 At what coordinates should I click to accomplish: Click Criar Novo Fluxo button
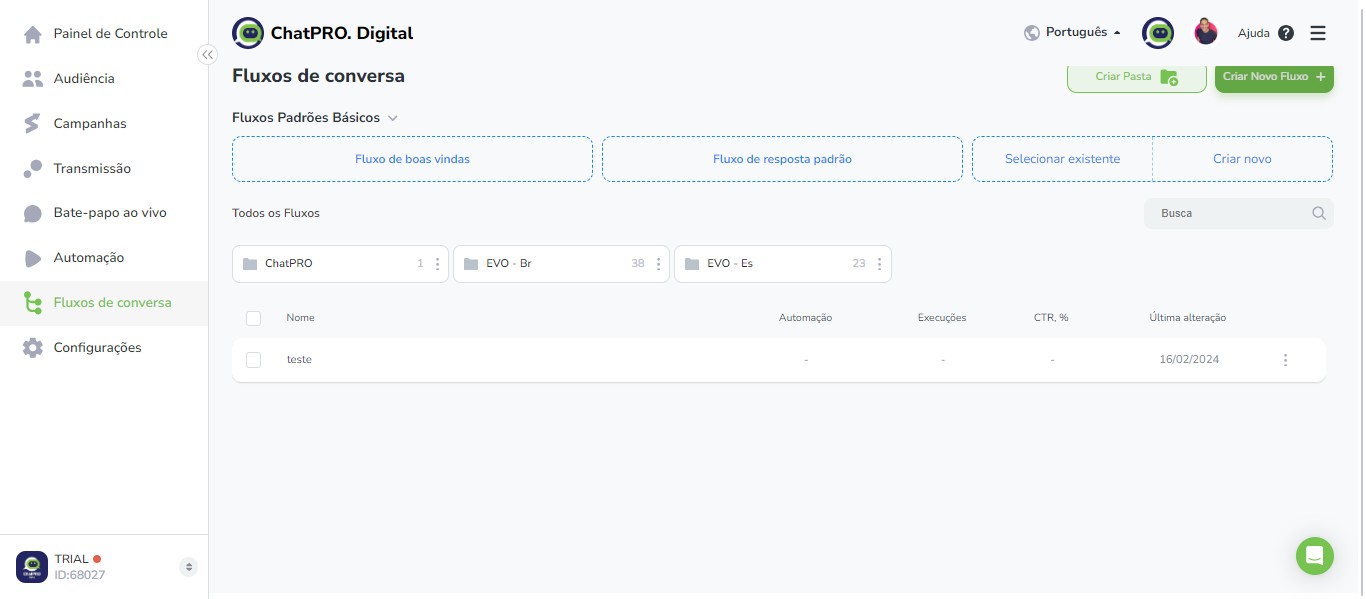[x=1274, y=77]
